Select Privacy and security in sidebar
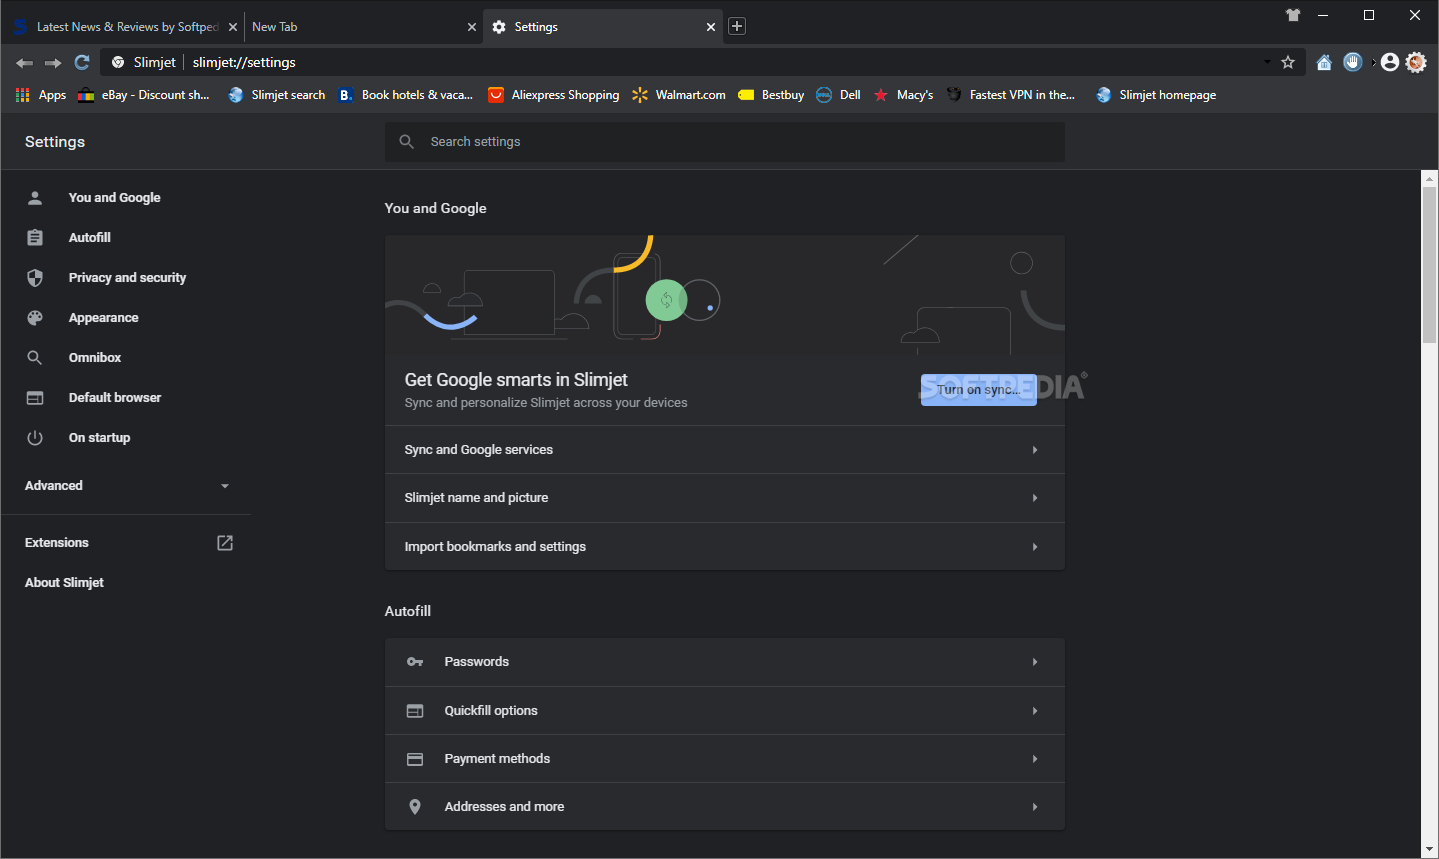This screenshot has width=1439, height=859. 127,278
